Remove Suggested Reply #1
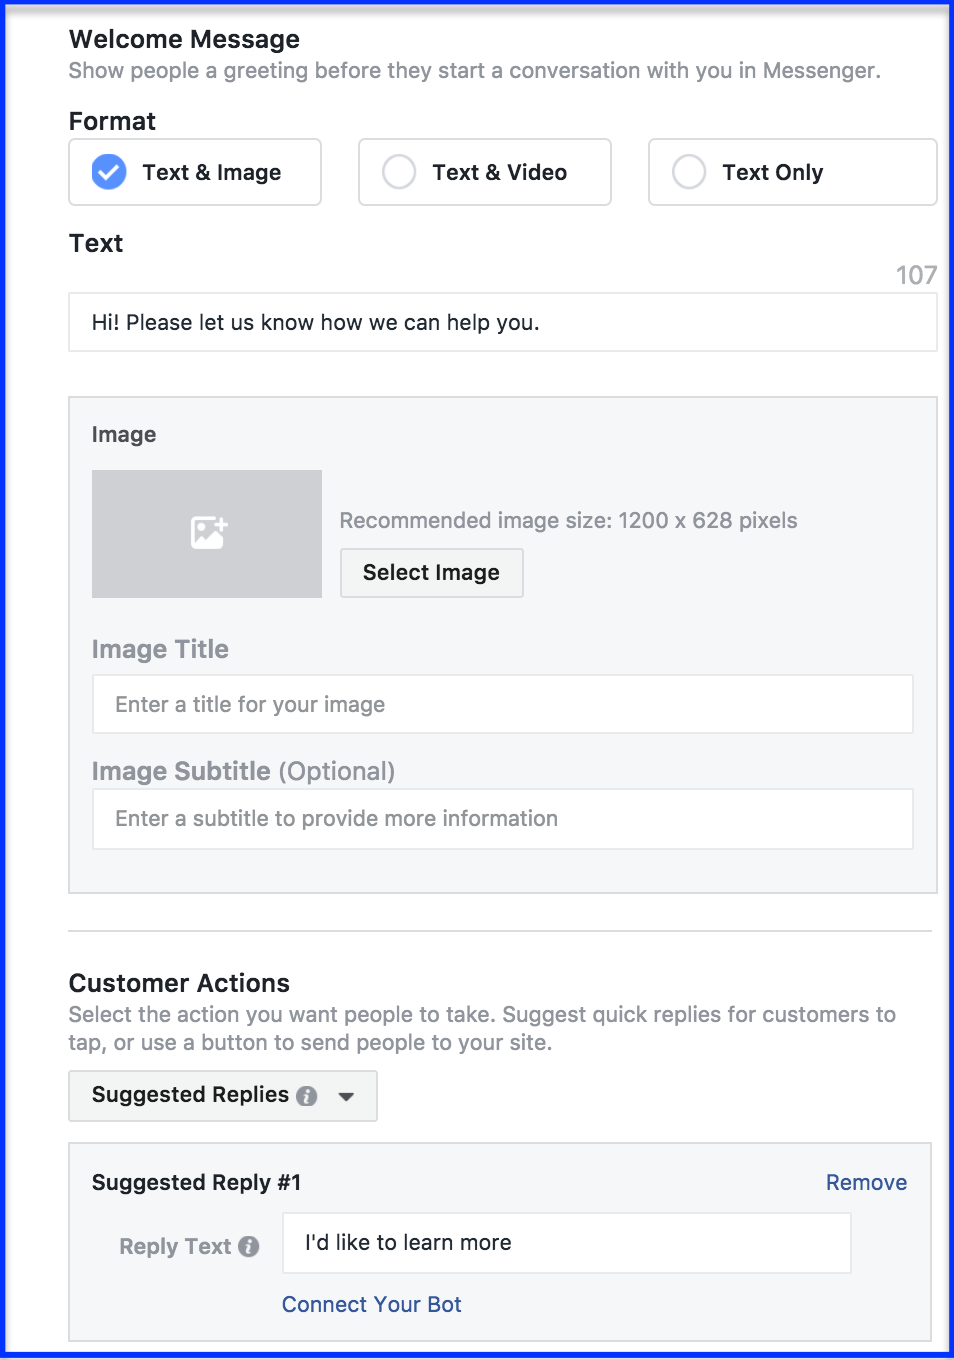 (x=866, y=1182)
